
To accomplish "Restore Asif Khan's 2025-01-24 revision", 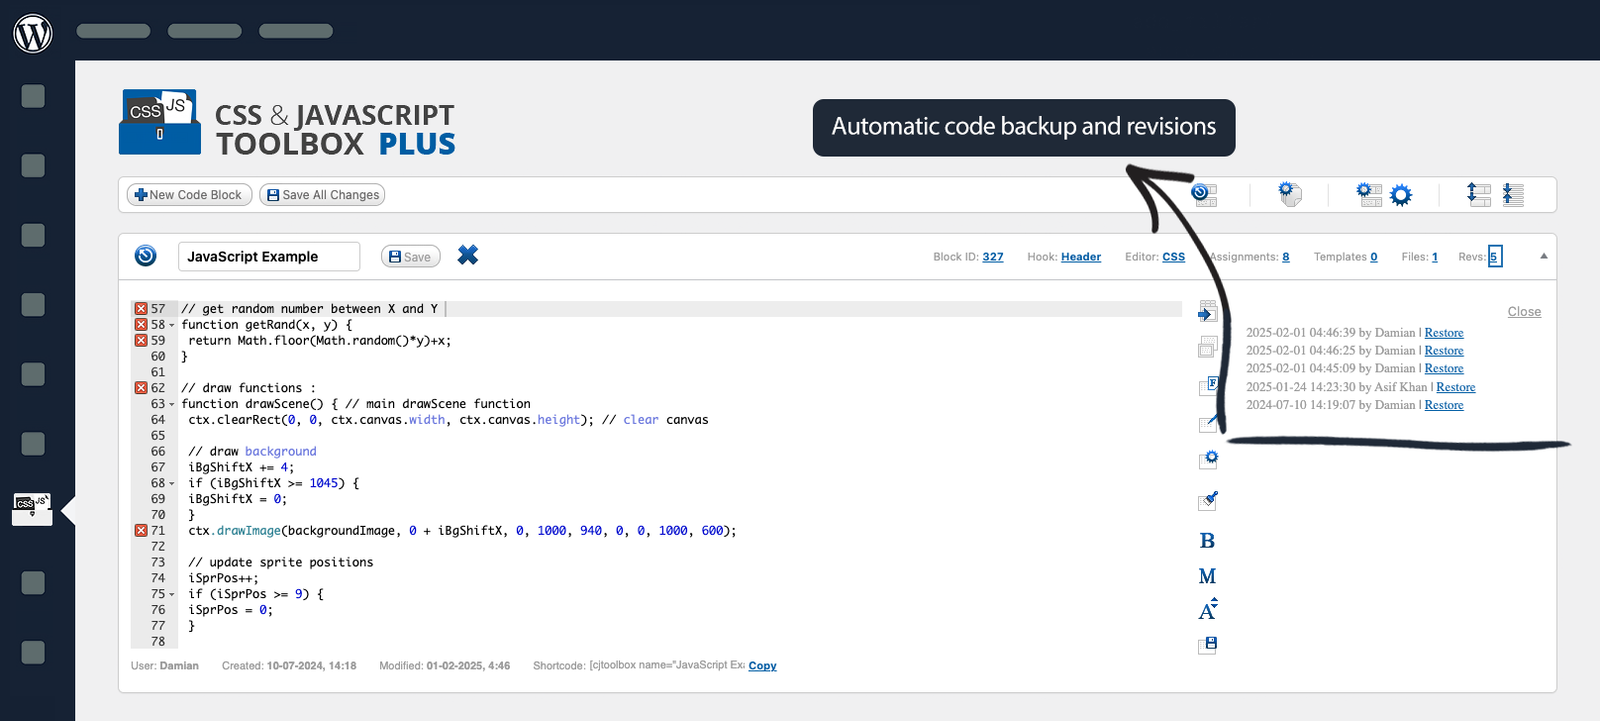I will 1456,387.
